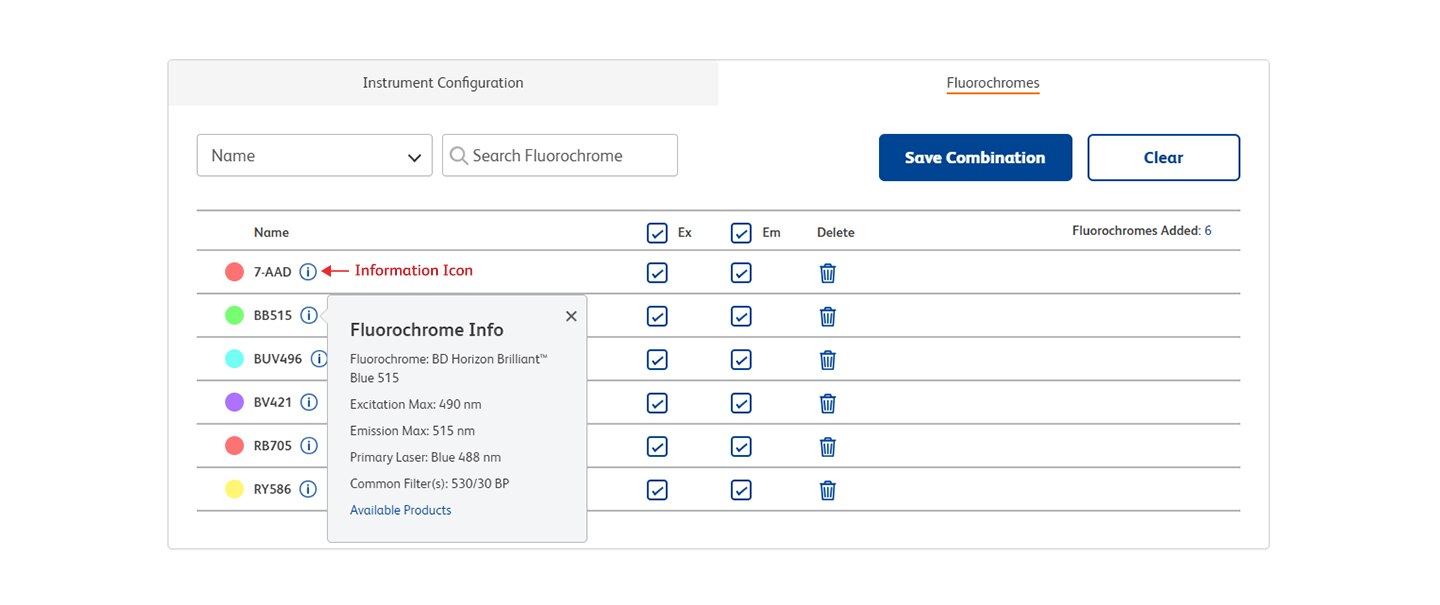Screen dimensions: 1440x605
Task: Click the info icon next to BUV496
Action: [318, 359]
